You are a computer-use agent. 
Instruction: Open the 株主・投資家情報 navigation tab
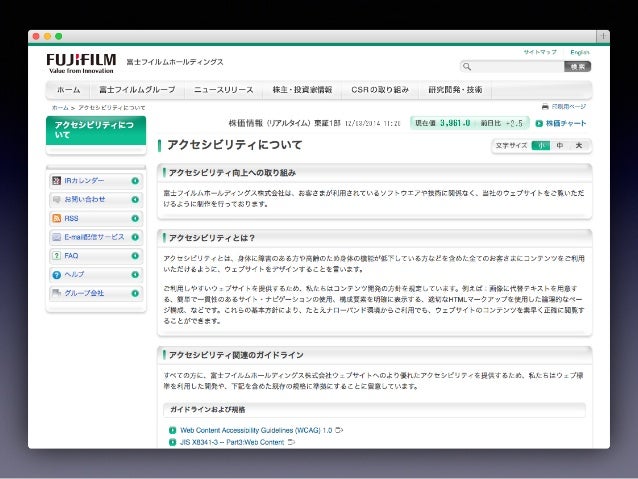tap(302, 90)
